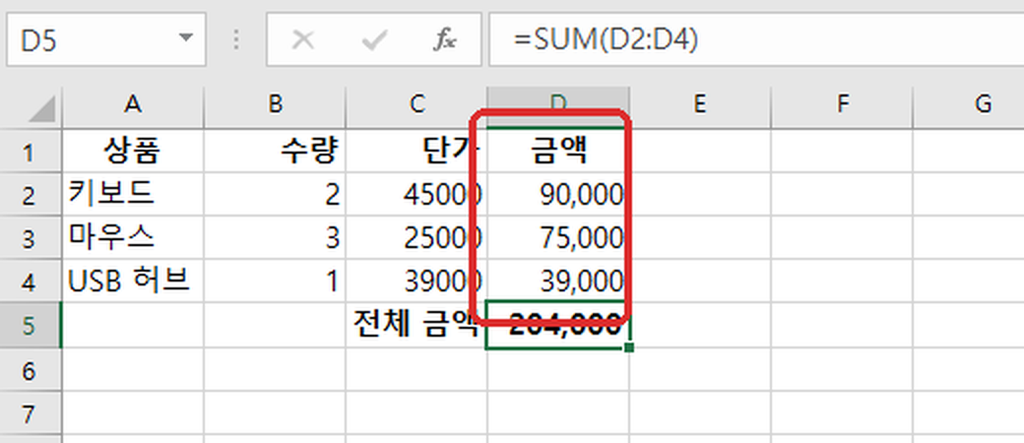The width and height of the screenshot is (1024, 443).
Task: Click the Insert Function fx icon
Action: point(445,41)
